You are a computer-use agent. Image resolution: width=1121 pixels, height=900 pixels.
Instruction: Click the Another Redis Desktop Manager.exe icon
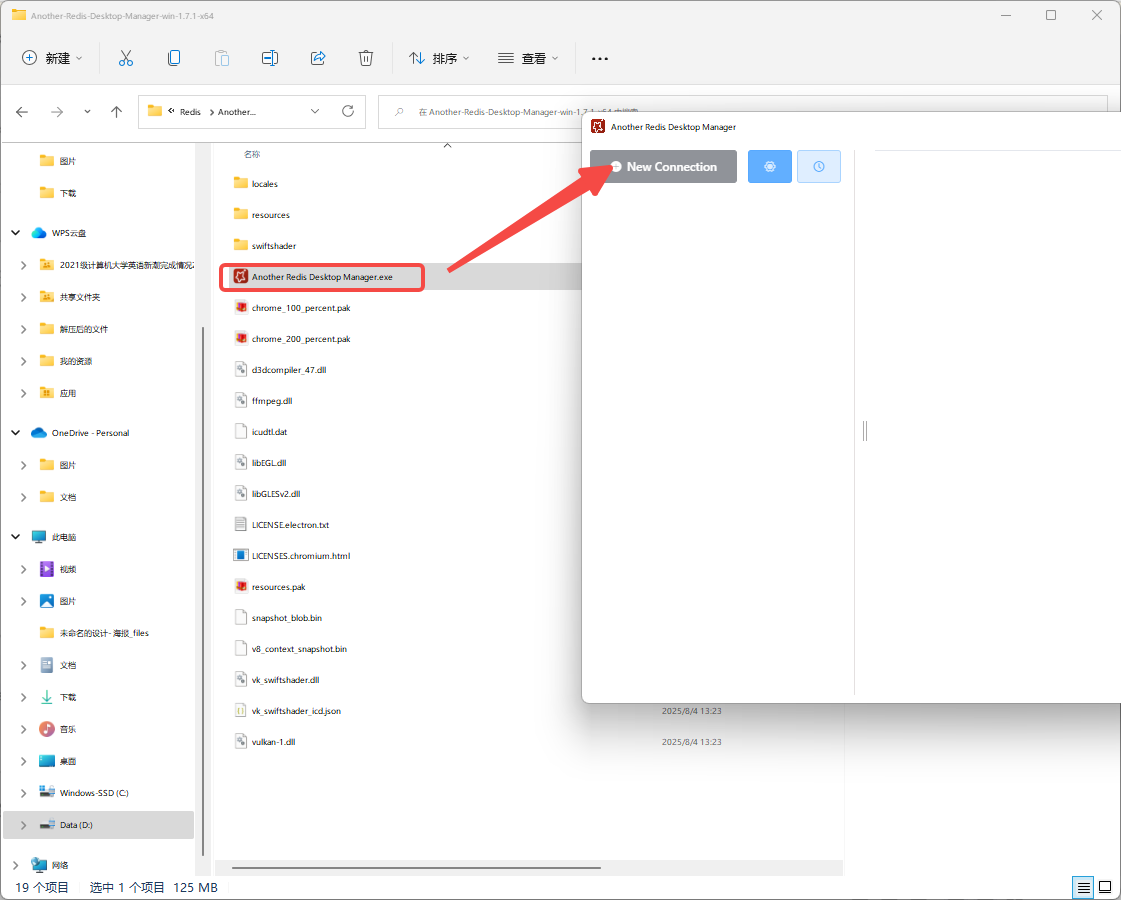[x=241, y=277]
